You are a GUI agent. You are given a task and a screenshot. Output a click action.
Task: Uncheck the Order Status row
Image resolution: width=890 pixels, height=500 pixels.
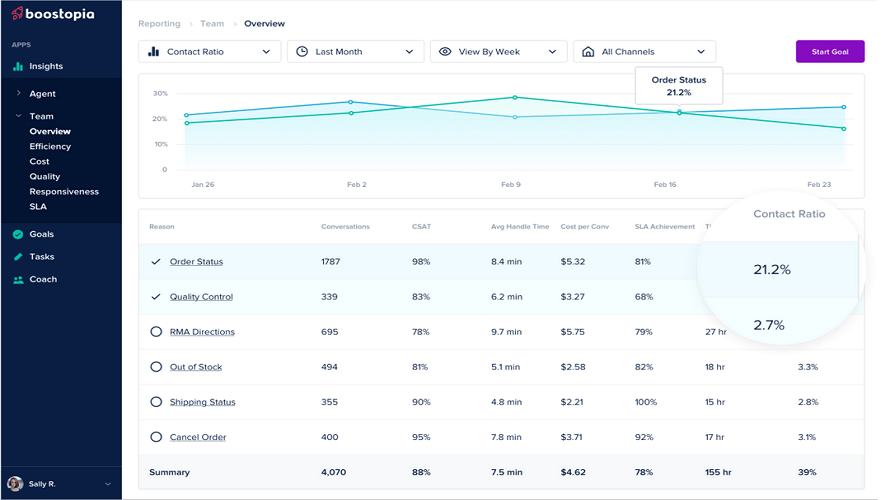tap(156, 262)
